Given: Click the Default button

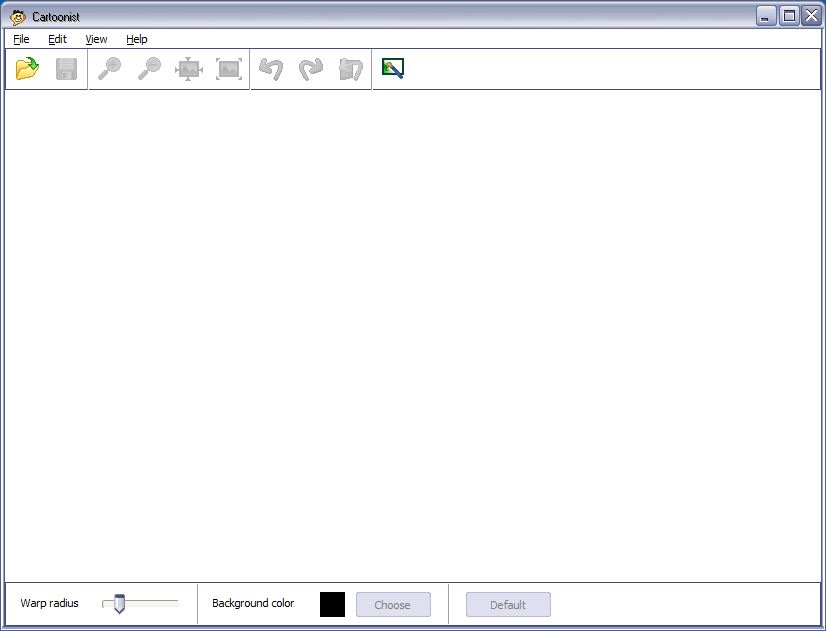Looking at the screenshot, I should pyautogui.click(x=508, y=605).
